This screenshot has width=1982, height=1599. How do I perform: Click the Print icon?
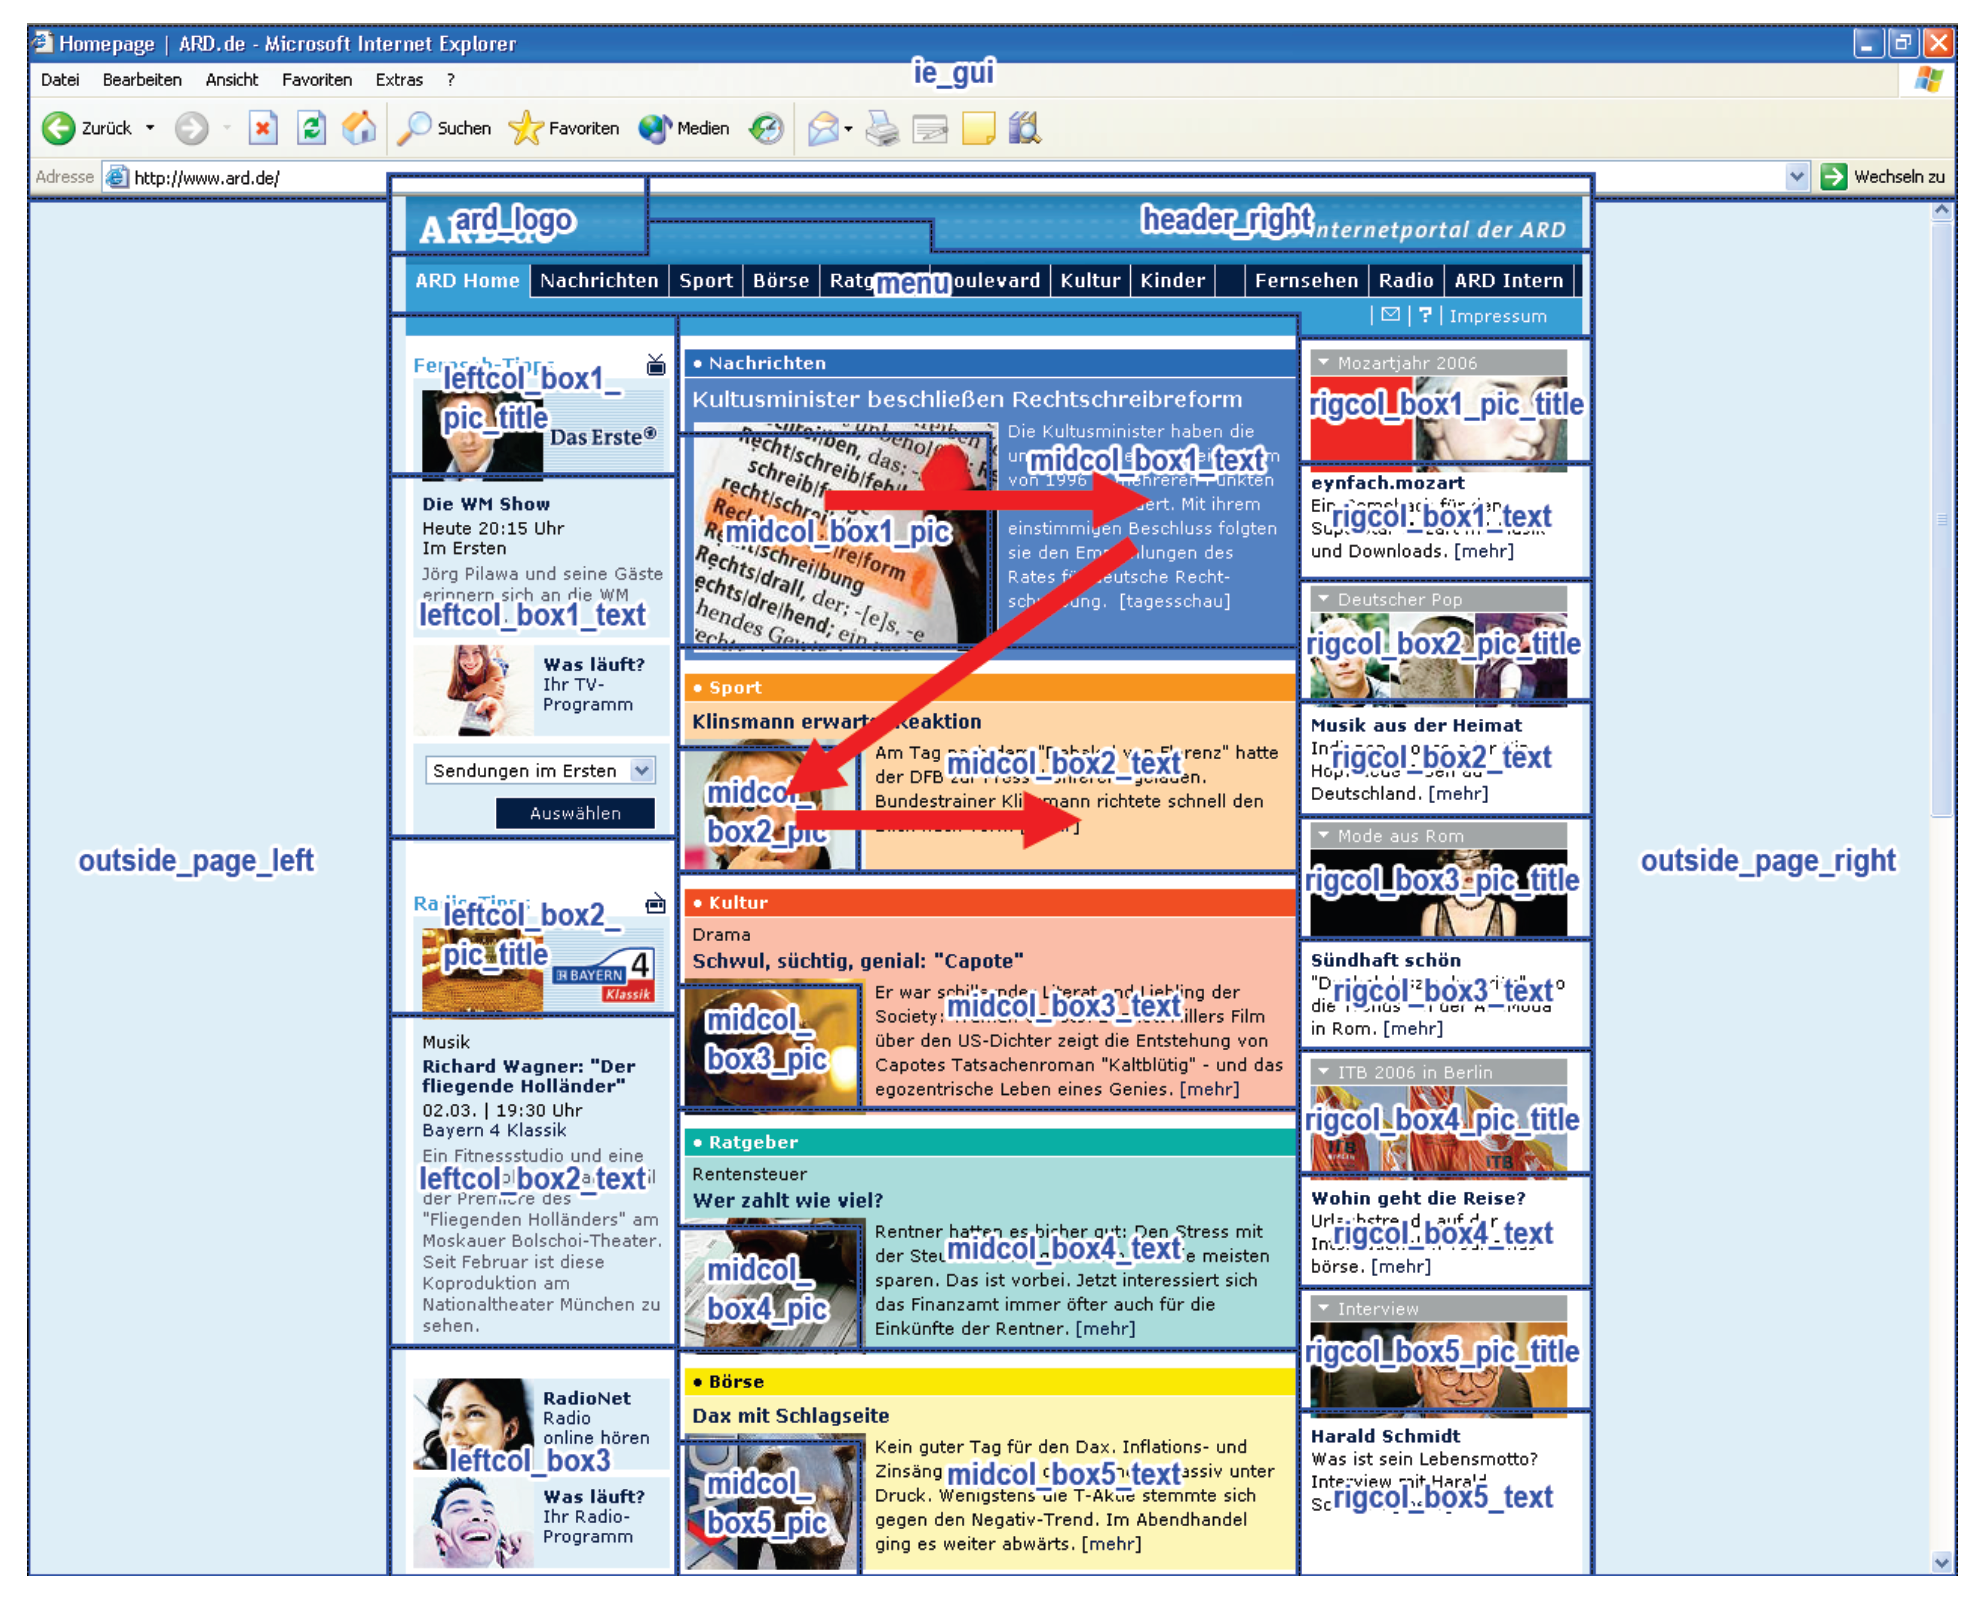[x=882, y=128]
